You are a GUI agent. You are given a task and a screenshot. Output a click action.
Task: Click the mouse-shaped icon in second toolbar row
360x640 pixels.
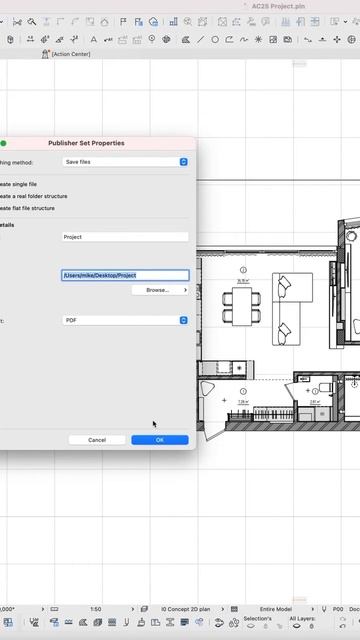click(11, 40)
